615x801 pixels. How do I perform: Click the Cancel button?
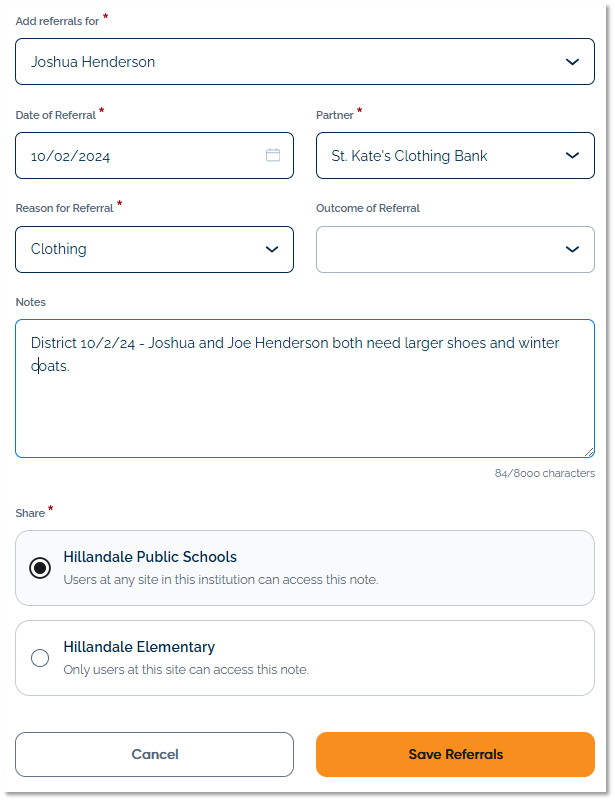tap(154, 754)
